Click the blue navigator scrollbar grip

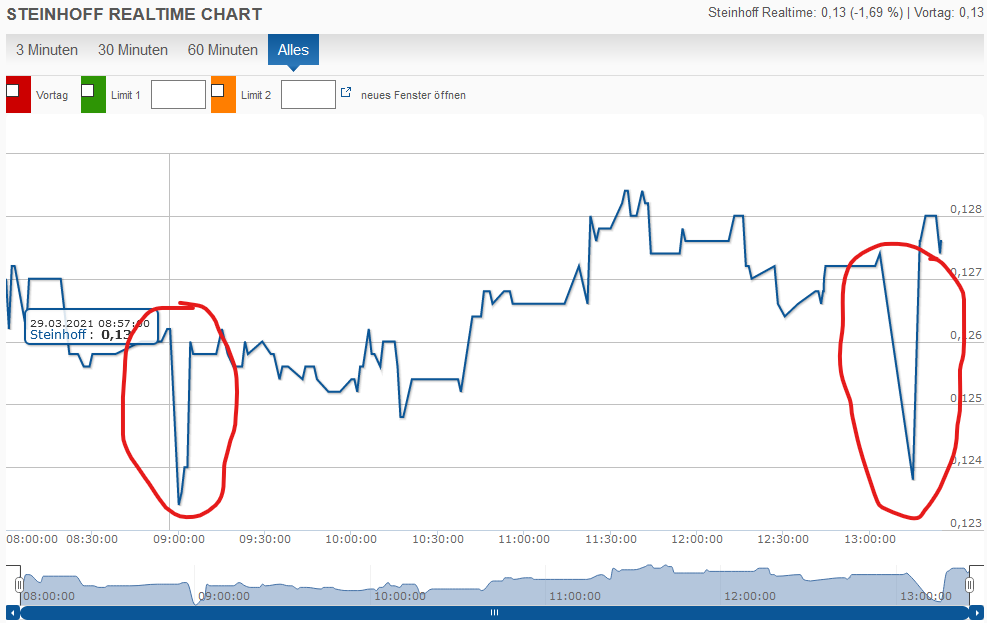point(495,612)
